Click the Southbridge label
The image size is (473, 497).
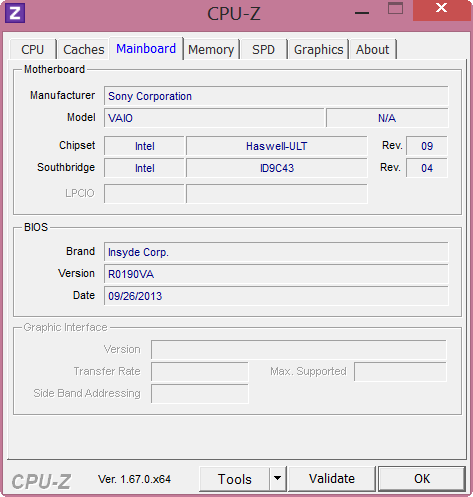66,167
